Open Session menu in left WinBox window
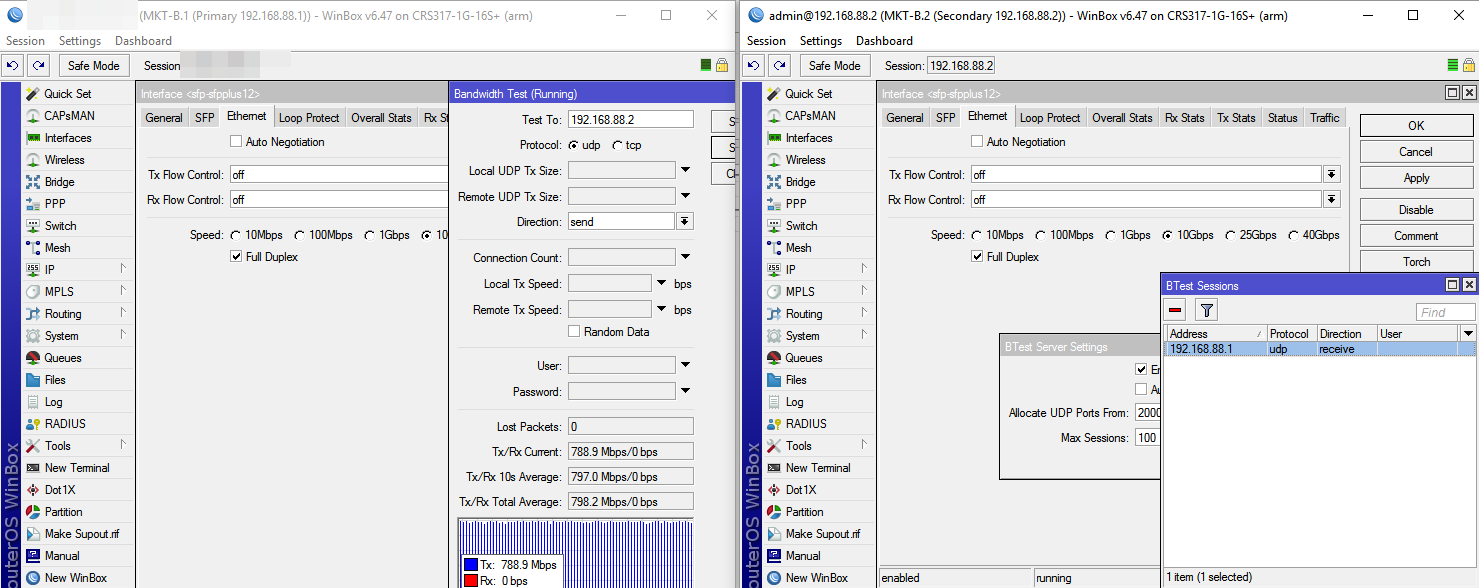Viewport: 1479px width, 588px height. coord(25,41)
